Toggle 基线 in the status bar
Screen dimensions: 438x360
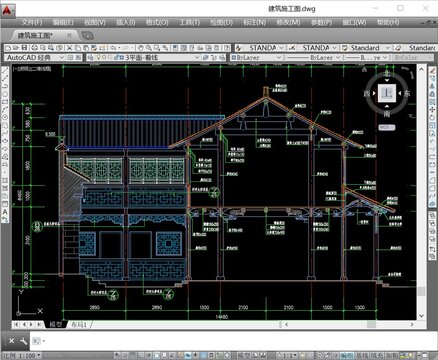tap(362, 356)
